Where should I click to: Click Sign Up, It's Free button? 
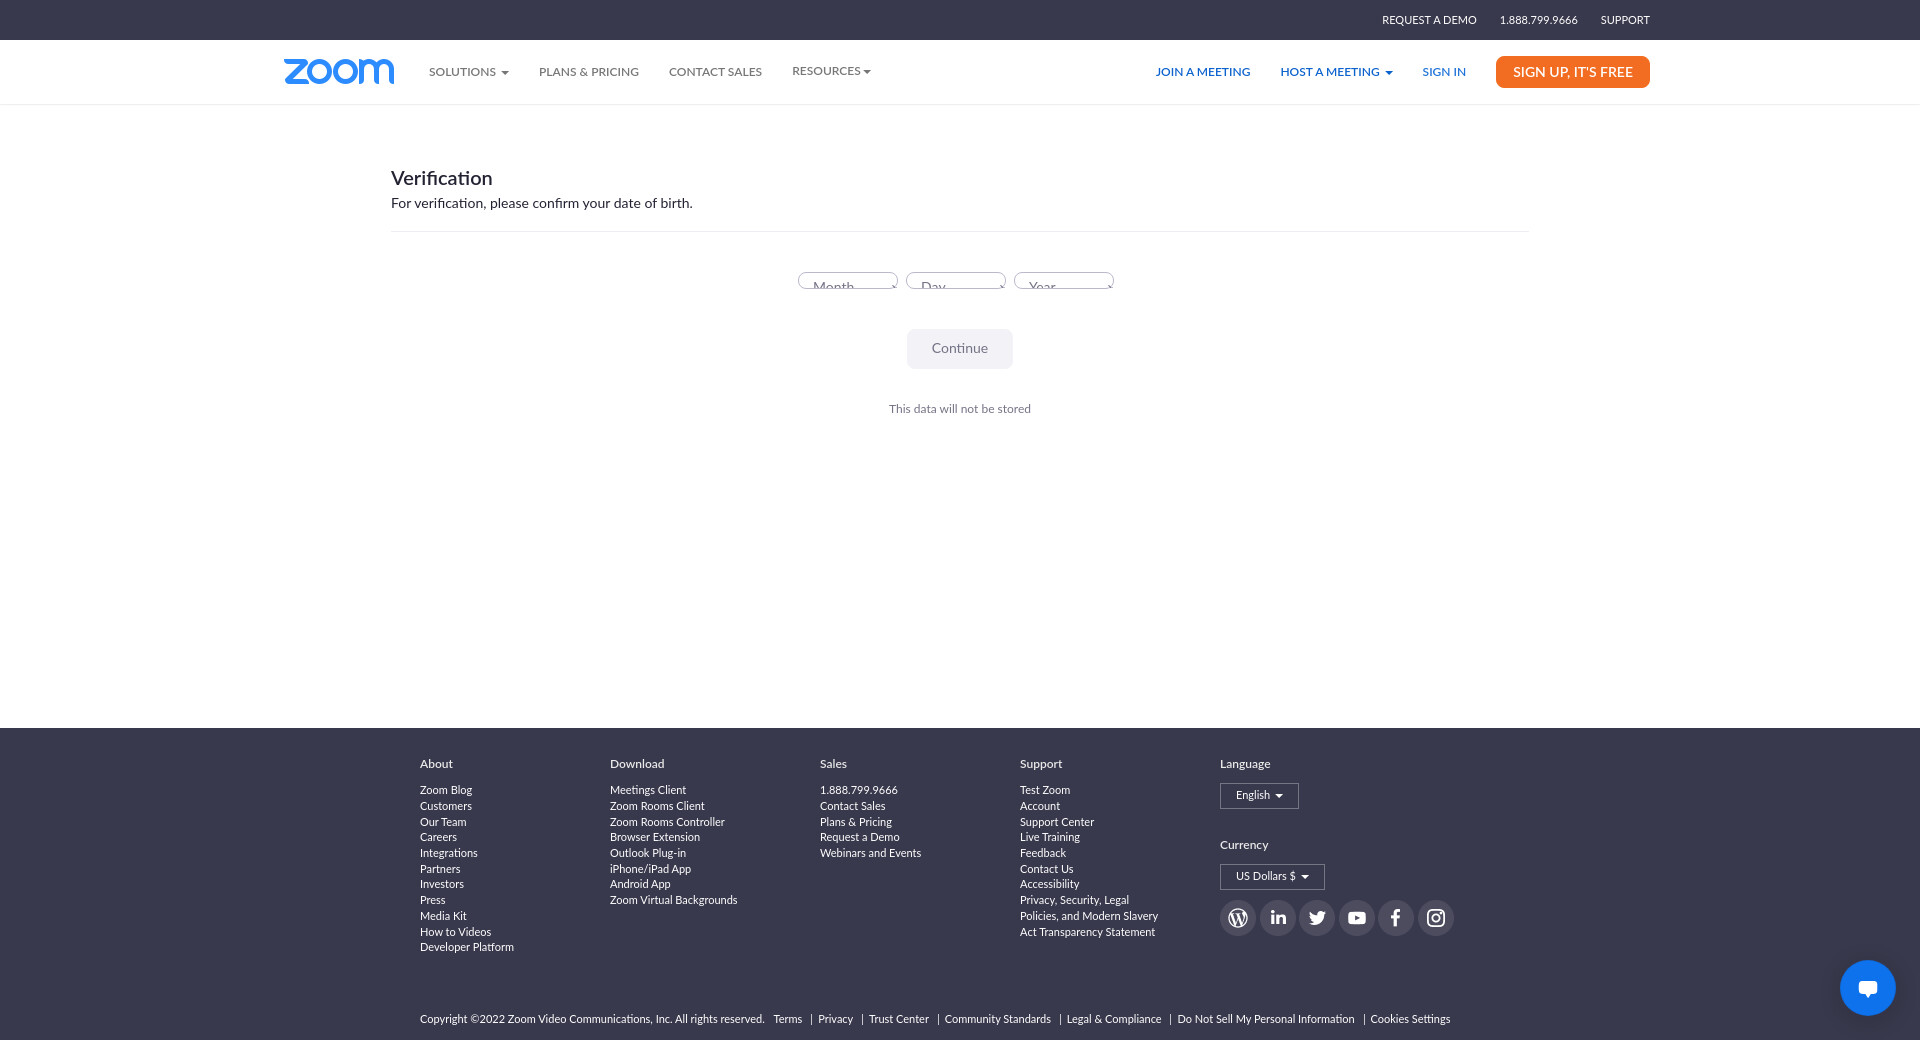coord(1572,72)
